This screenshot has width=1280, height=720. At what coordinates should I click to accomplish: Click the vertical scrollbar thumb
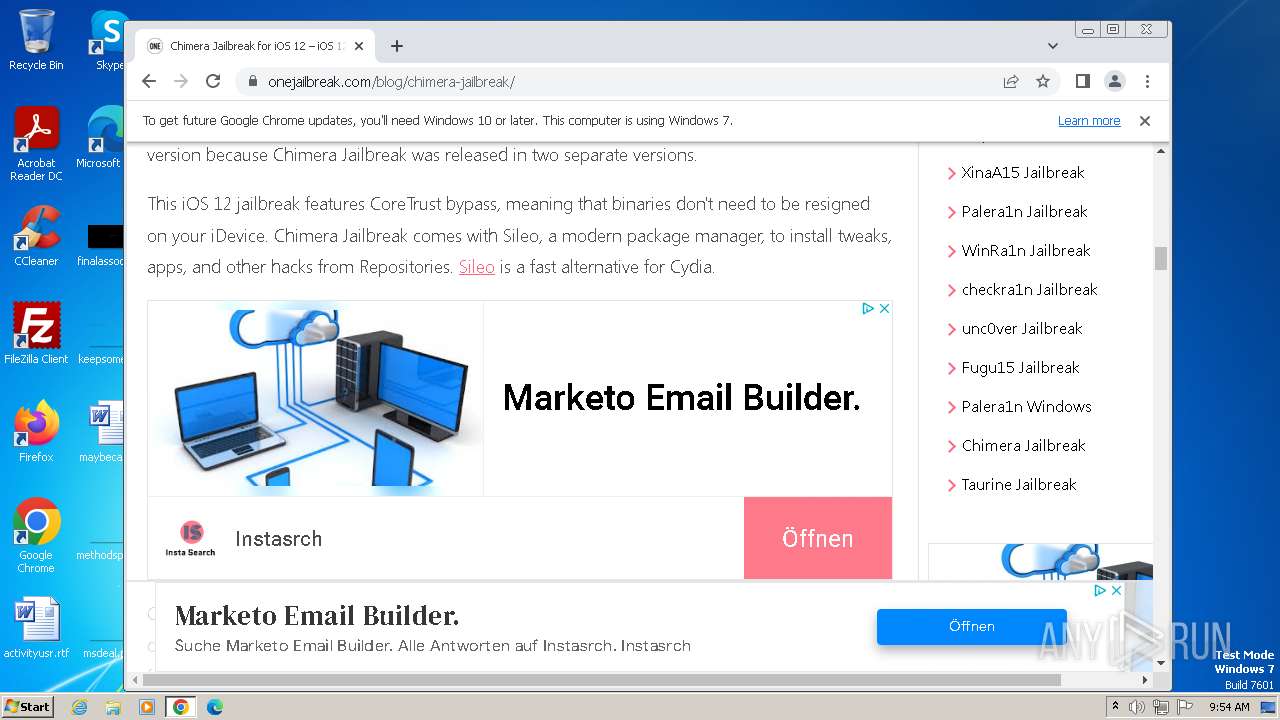[x=1160, y=258]
